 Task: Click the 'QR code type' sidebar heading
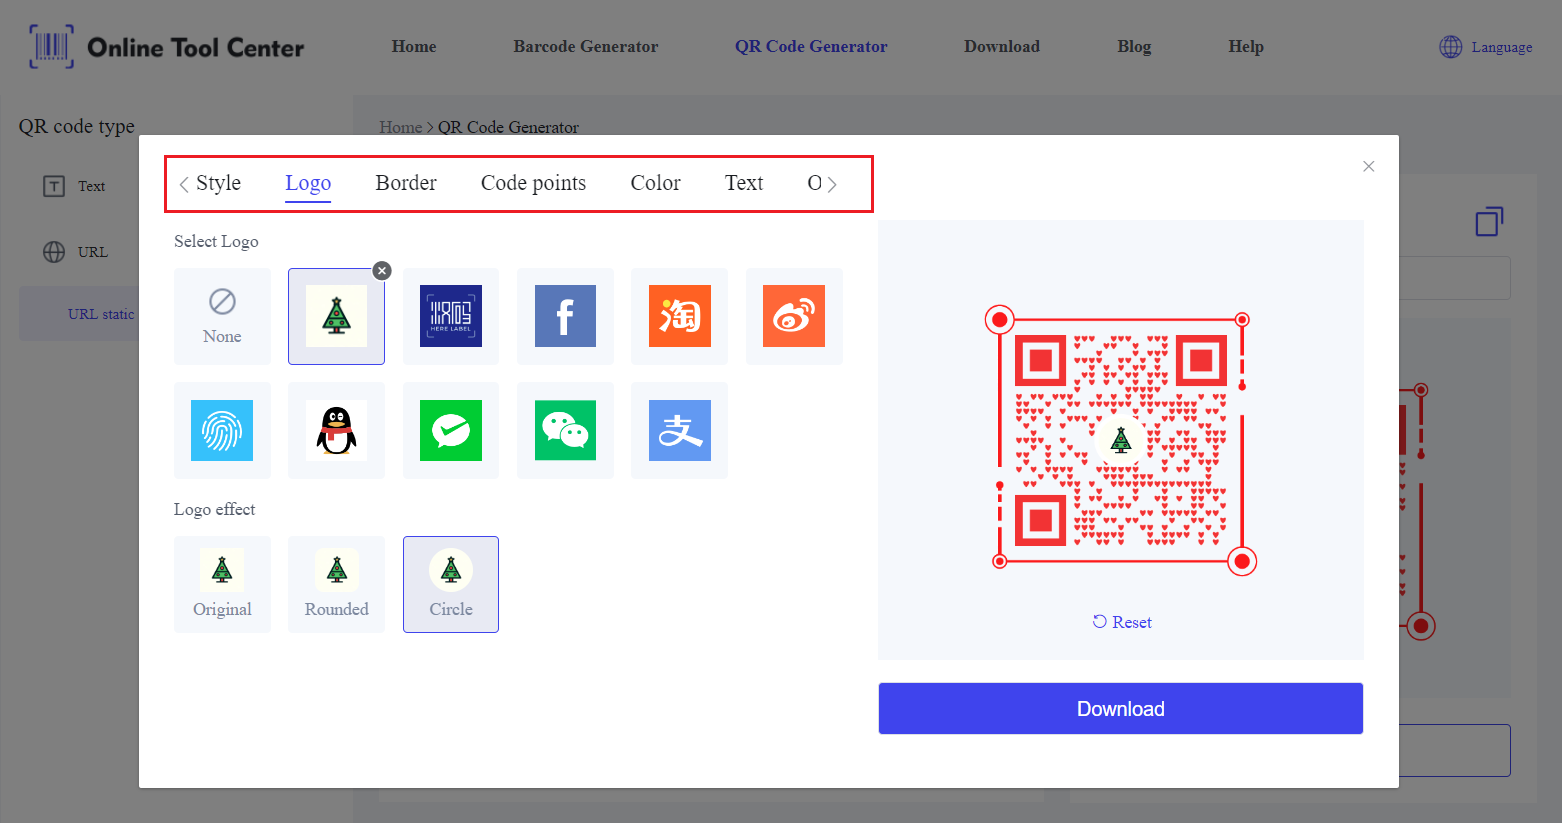tap(77, 126)
